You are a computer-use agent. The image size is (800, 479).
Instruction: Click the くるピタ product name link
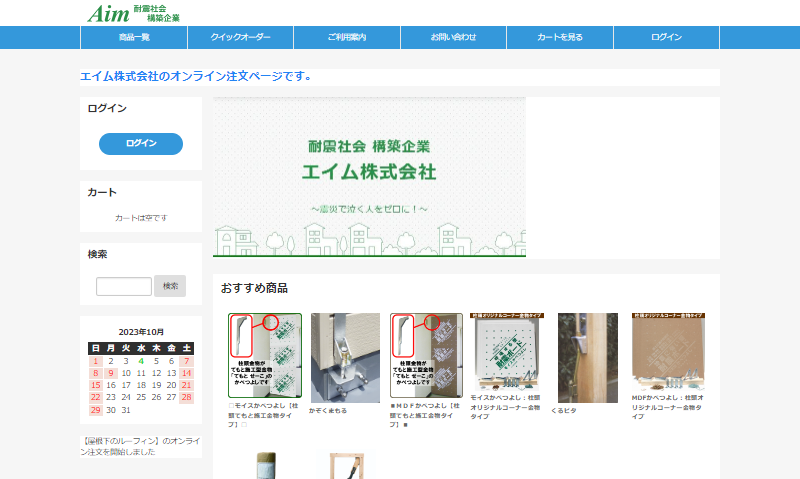564,411
